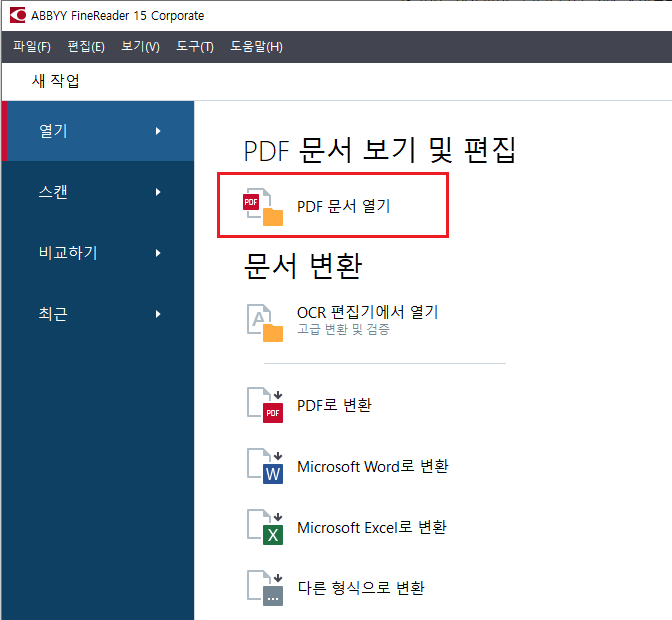Click the 다른 형식으로 변환 link
Viewport: 672px width, 620px height.
pos(361,588)
